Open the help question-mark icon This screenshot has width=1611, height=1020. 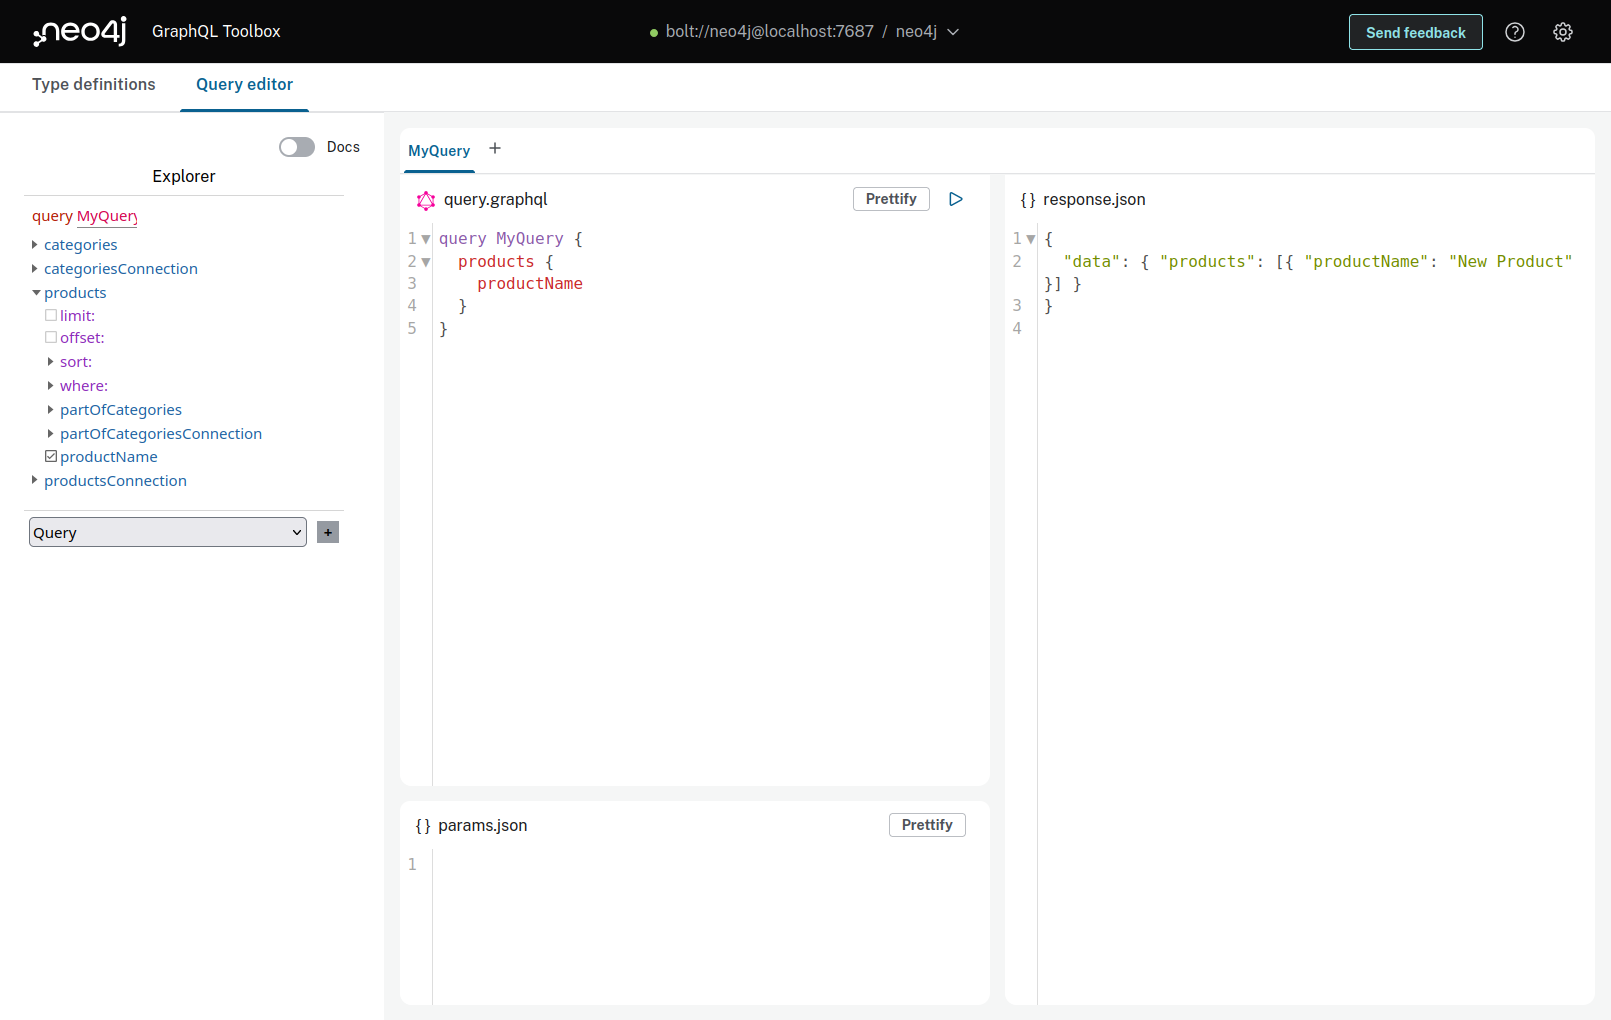1515,32
